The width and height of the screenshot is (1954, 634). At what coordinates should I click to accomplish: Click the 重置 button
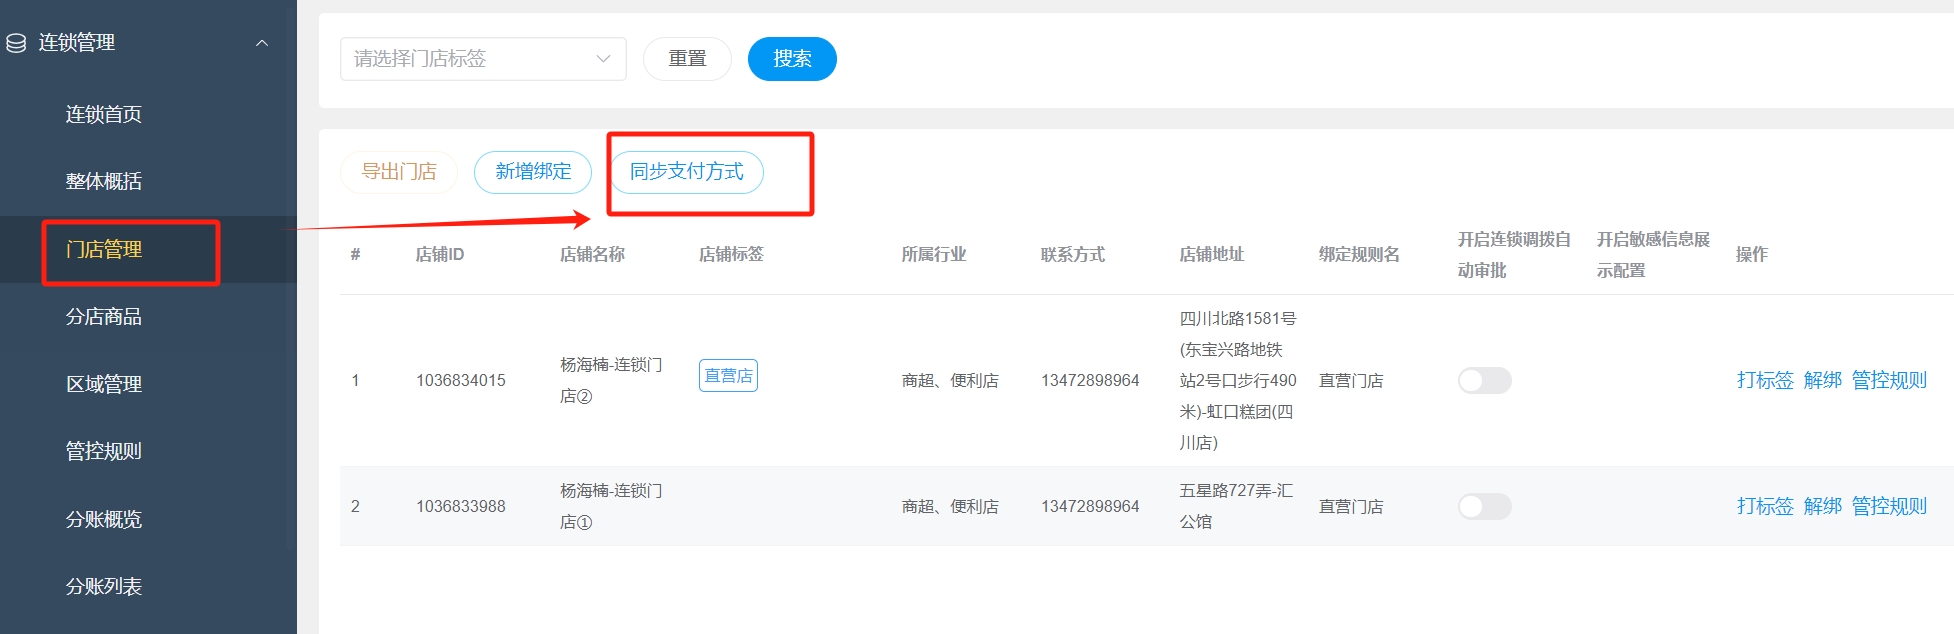687,59
